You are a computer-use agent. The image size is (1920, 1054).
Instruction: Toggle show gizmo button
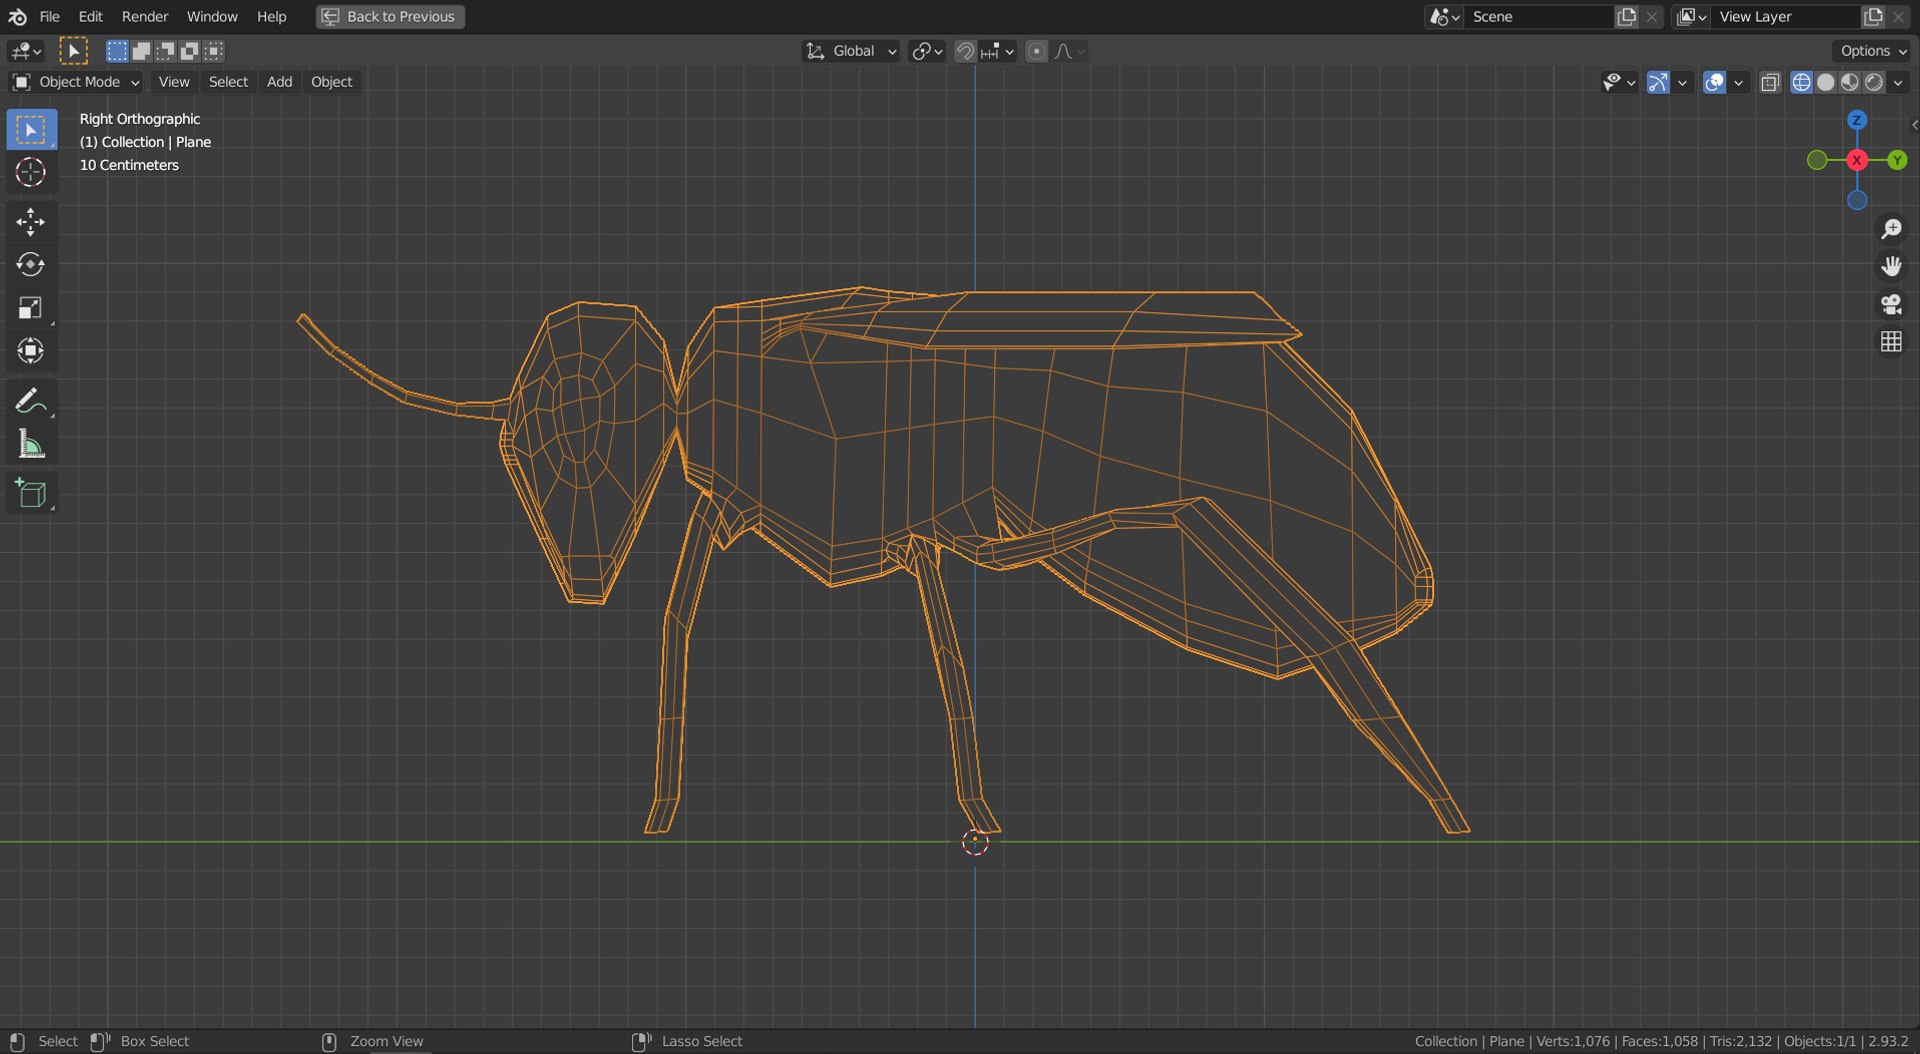[x=1658, y=82]
